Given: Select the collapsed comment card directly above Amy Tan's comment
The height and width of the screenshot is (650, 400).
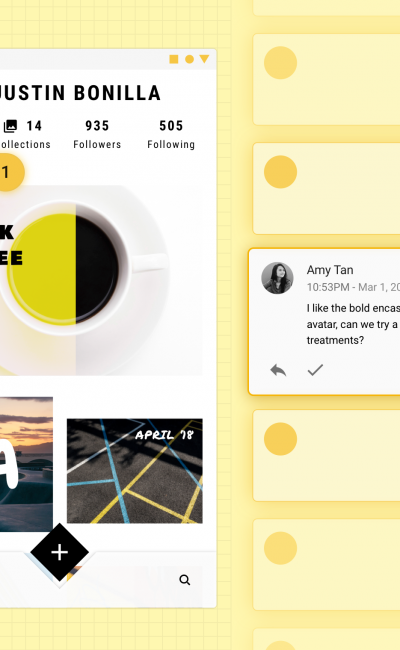Looking at the screenshot, I should (326, 189).
